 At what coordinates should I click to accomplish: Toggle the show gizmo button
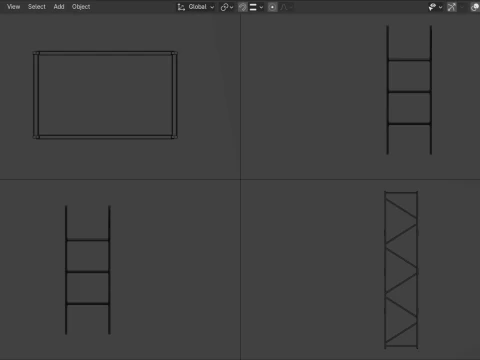pyautogui.click(x=452, y=7)
